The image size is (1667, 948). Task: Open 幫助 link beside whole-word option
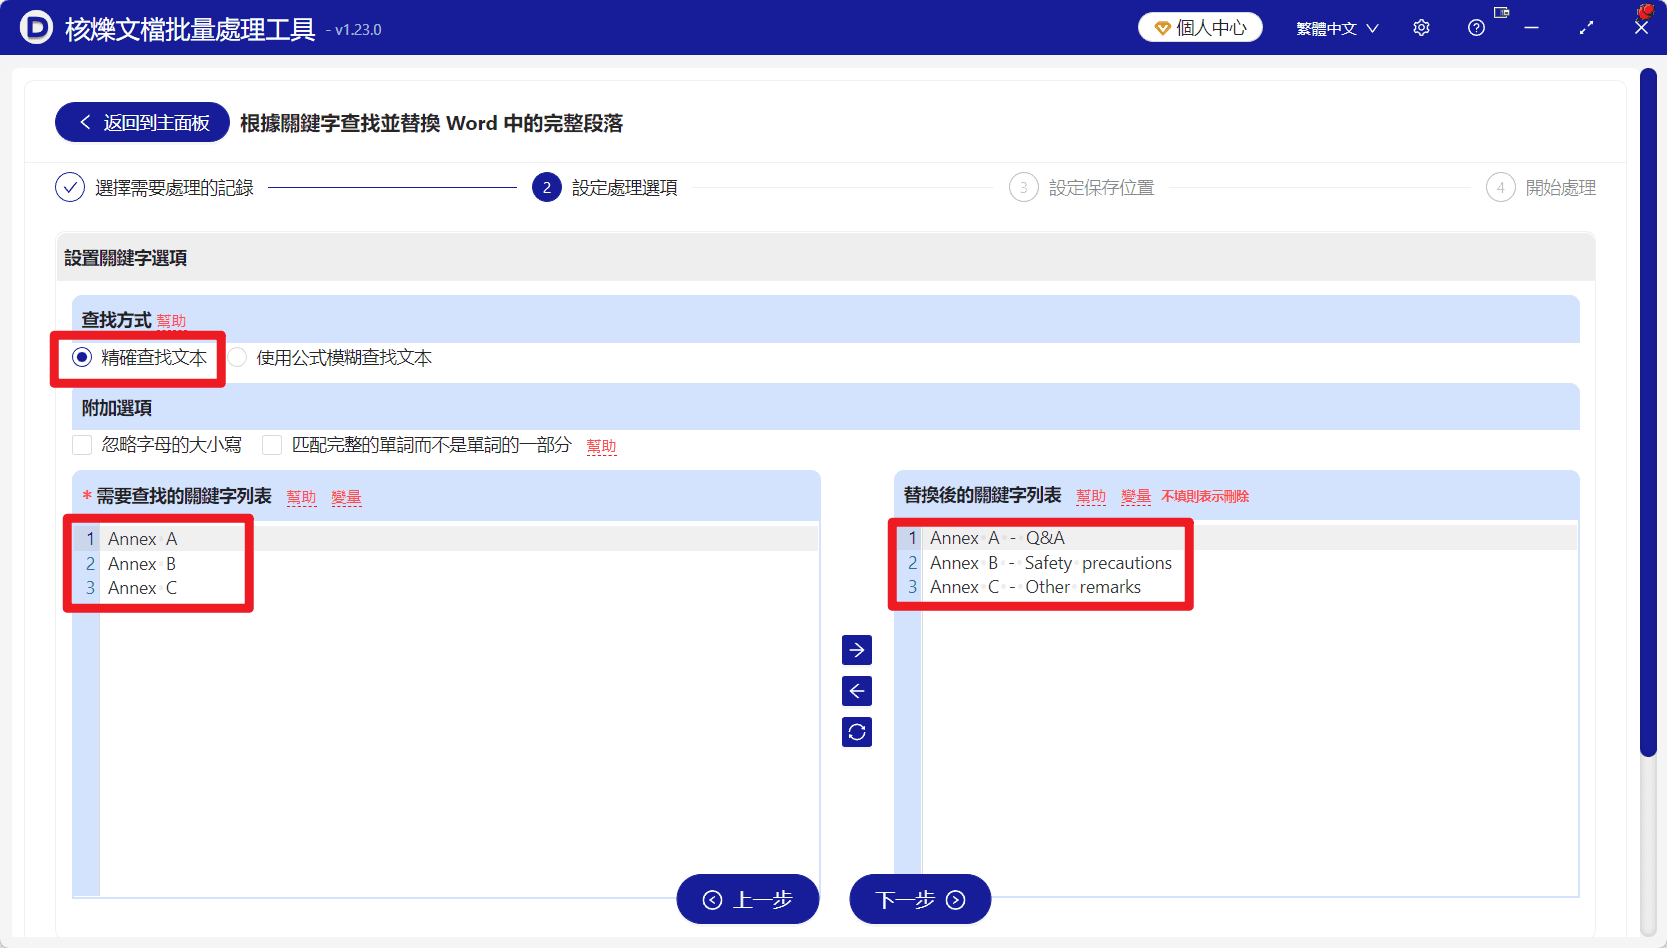[x=602, y=446]
